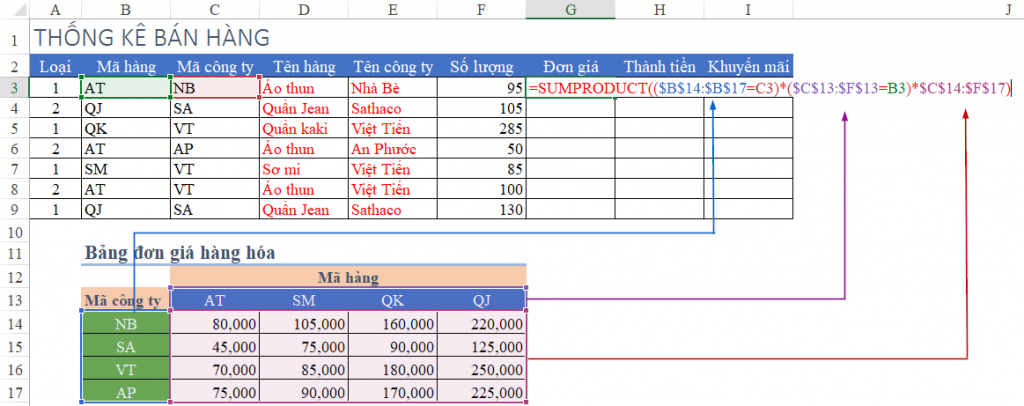Viewport: 1024px width, 406px height.
Task: Click row 3 header number
Action: click(15, 88)
